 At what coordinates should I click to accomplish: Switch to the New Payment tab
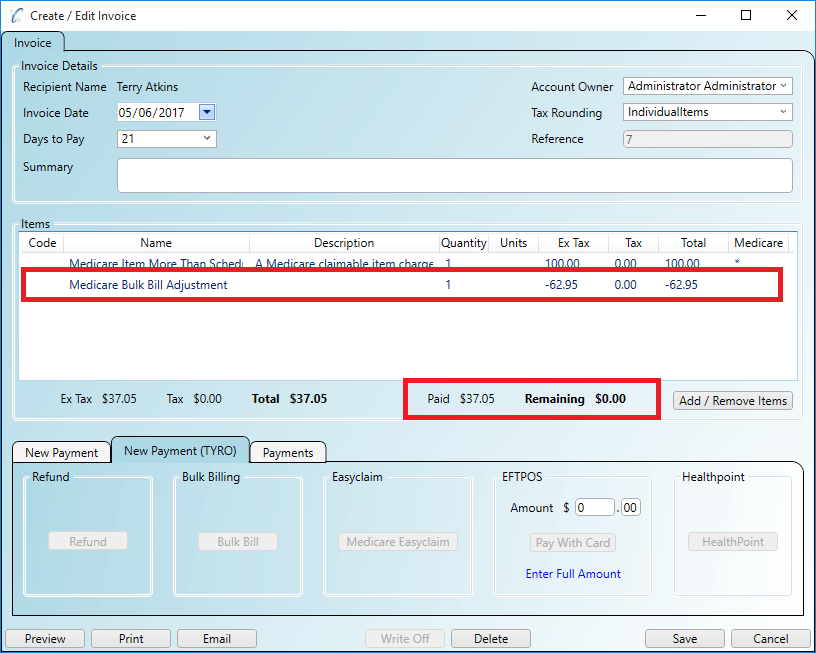point(61,452)
